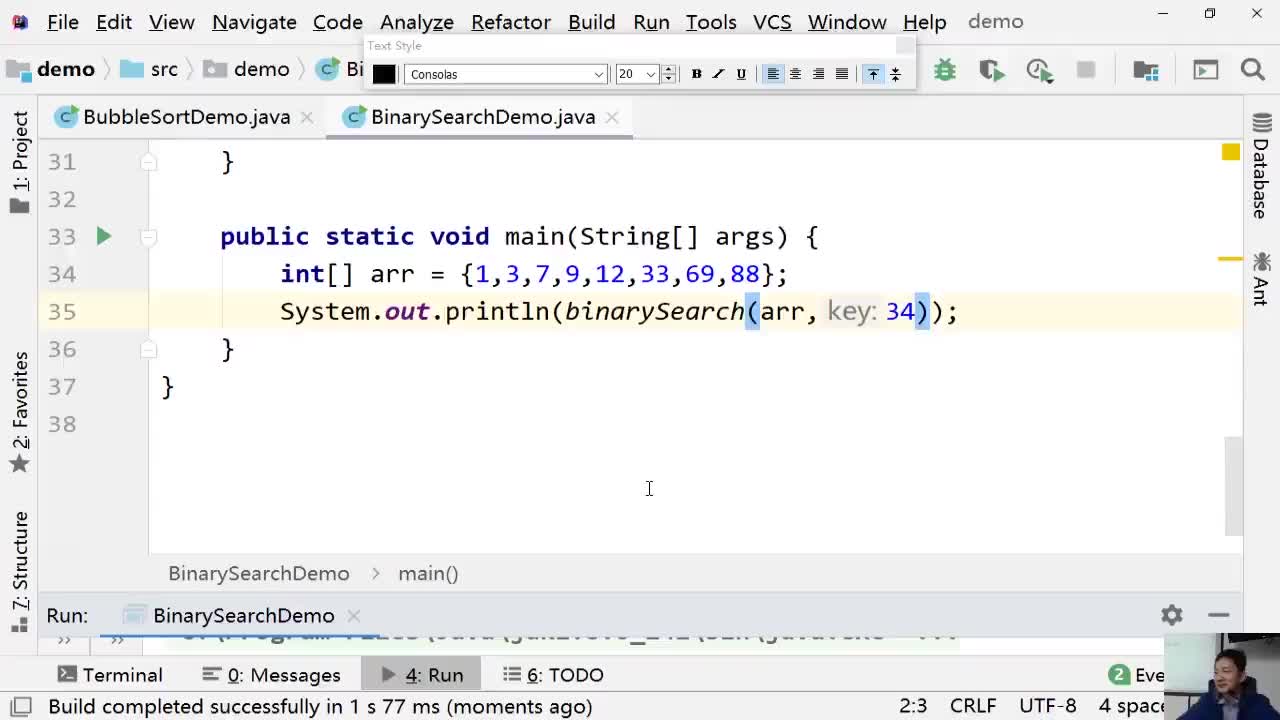Viewport: 1280px width, 720px height.
Task: Toggle Bold in Text Style bar
Action: click(x=696, y=74)
